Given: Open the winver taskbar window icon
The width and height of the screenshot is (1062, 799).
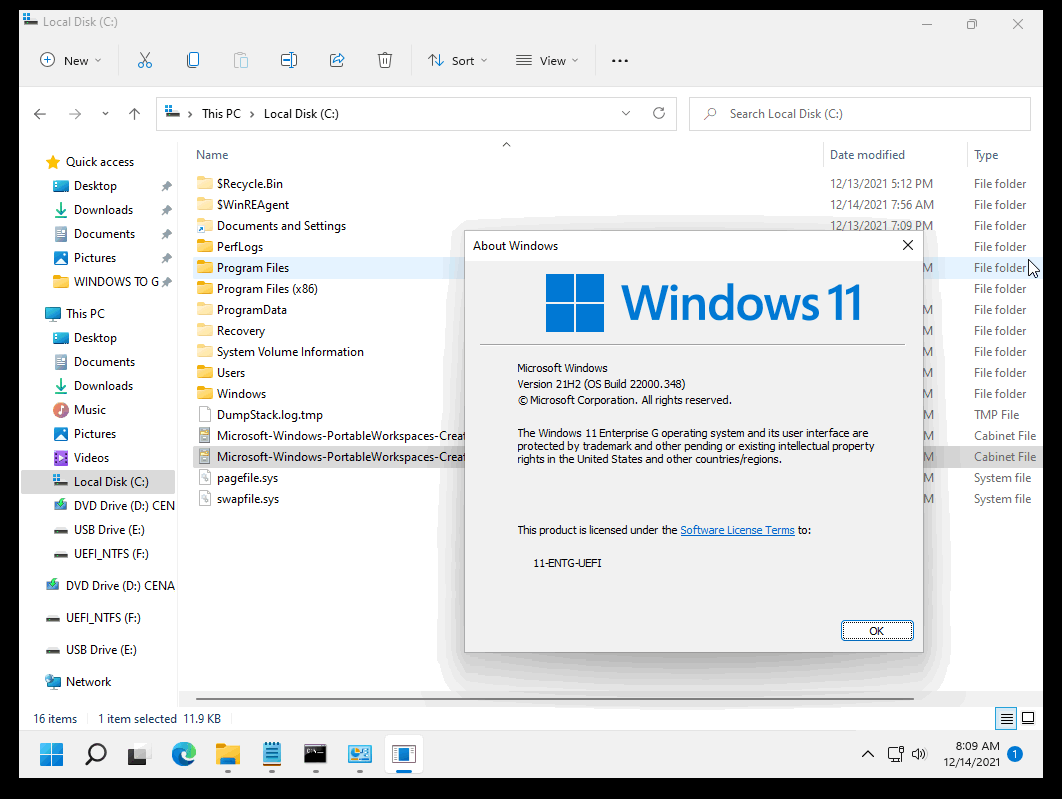Looking at the screenshot, I should (404, 754).
